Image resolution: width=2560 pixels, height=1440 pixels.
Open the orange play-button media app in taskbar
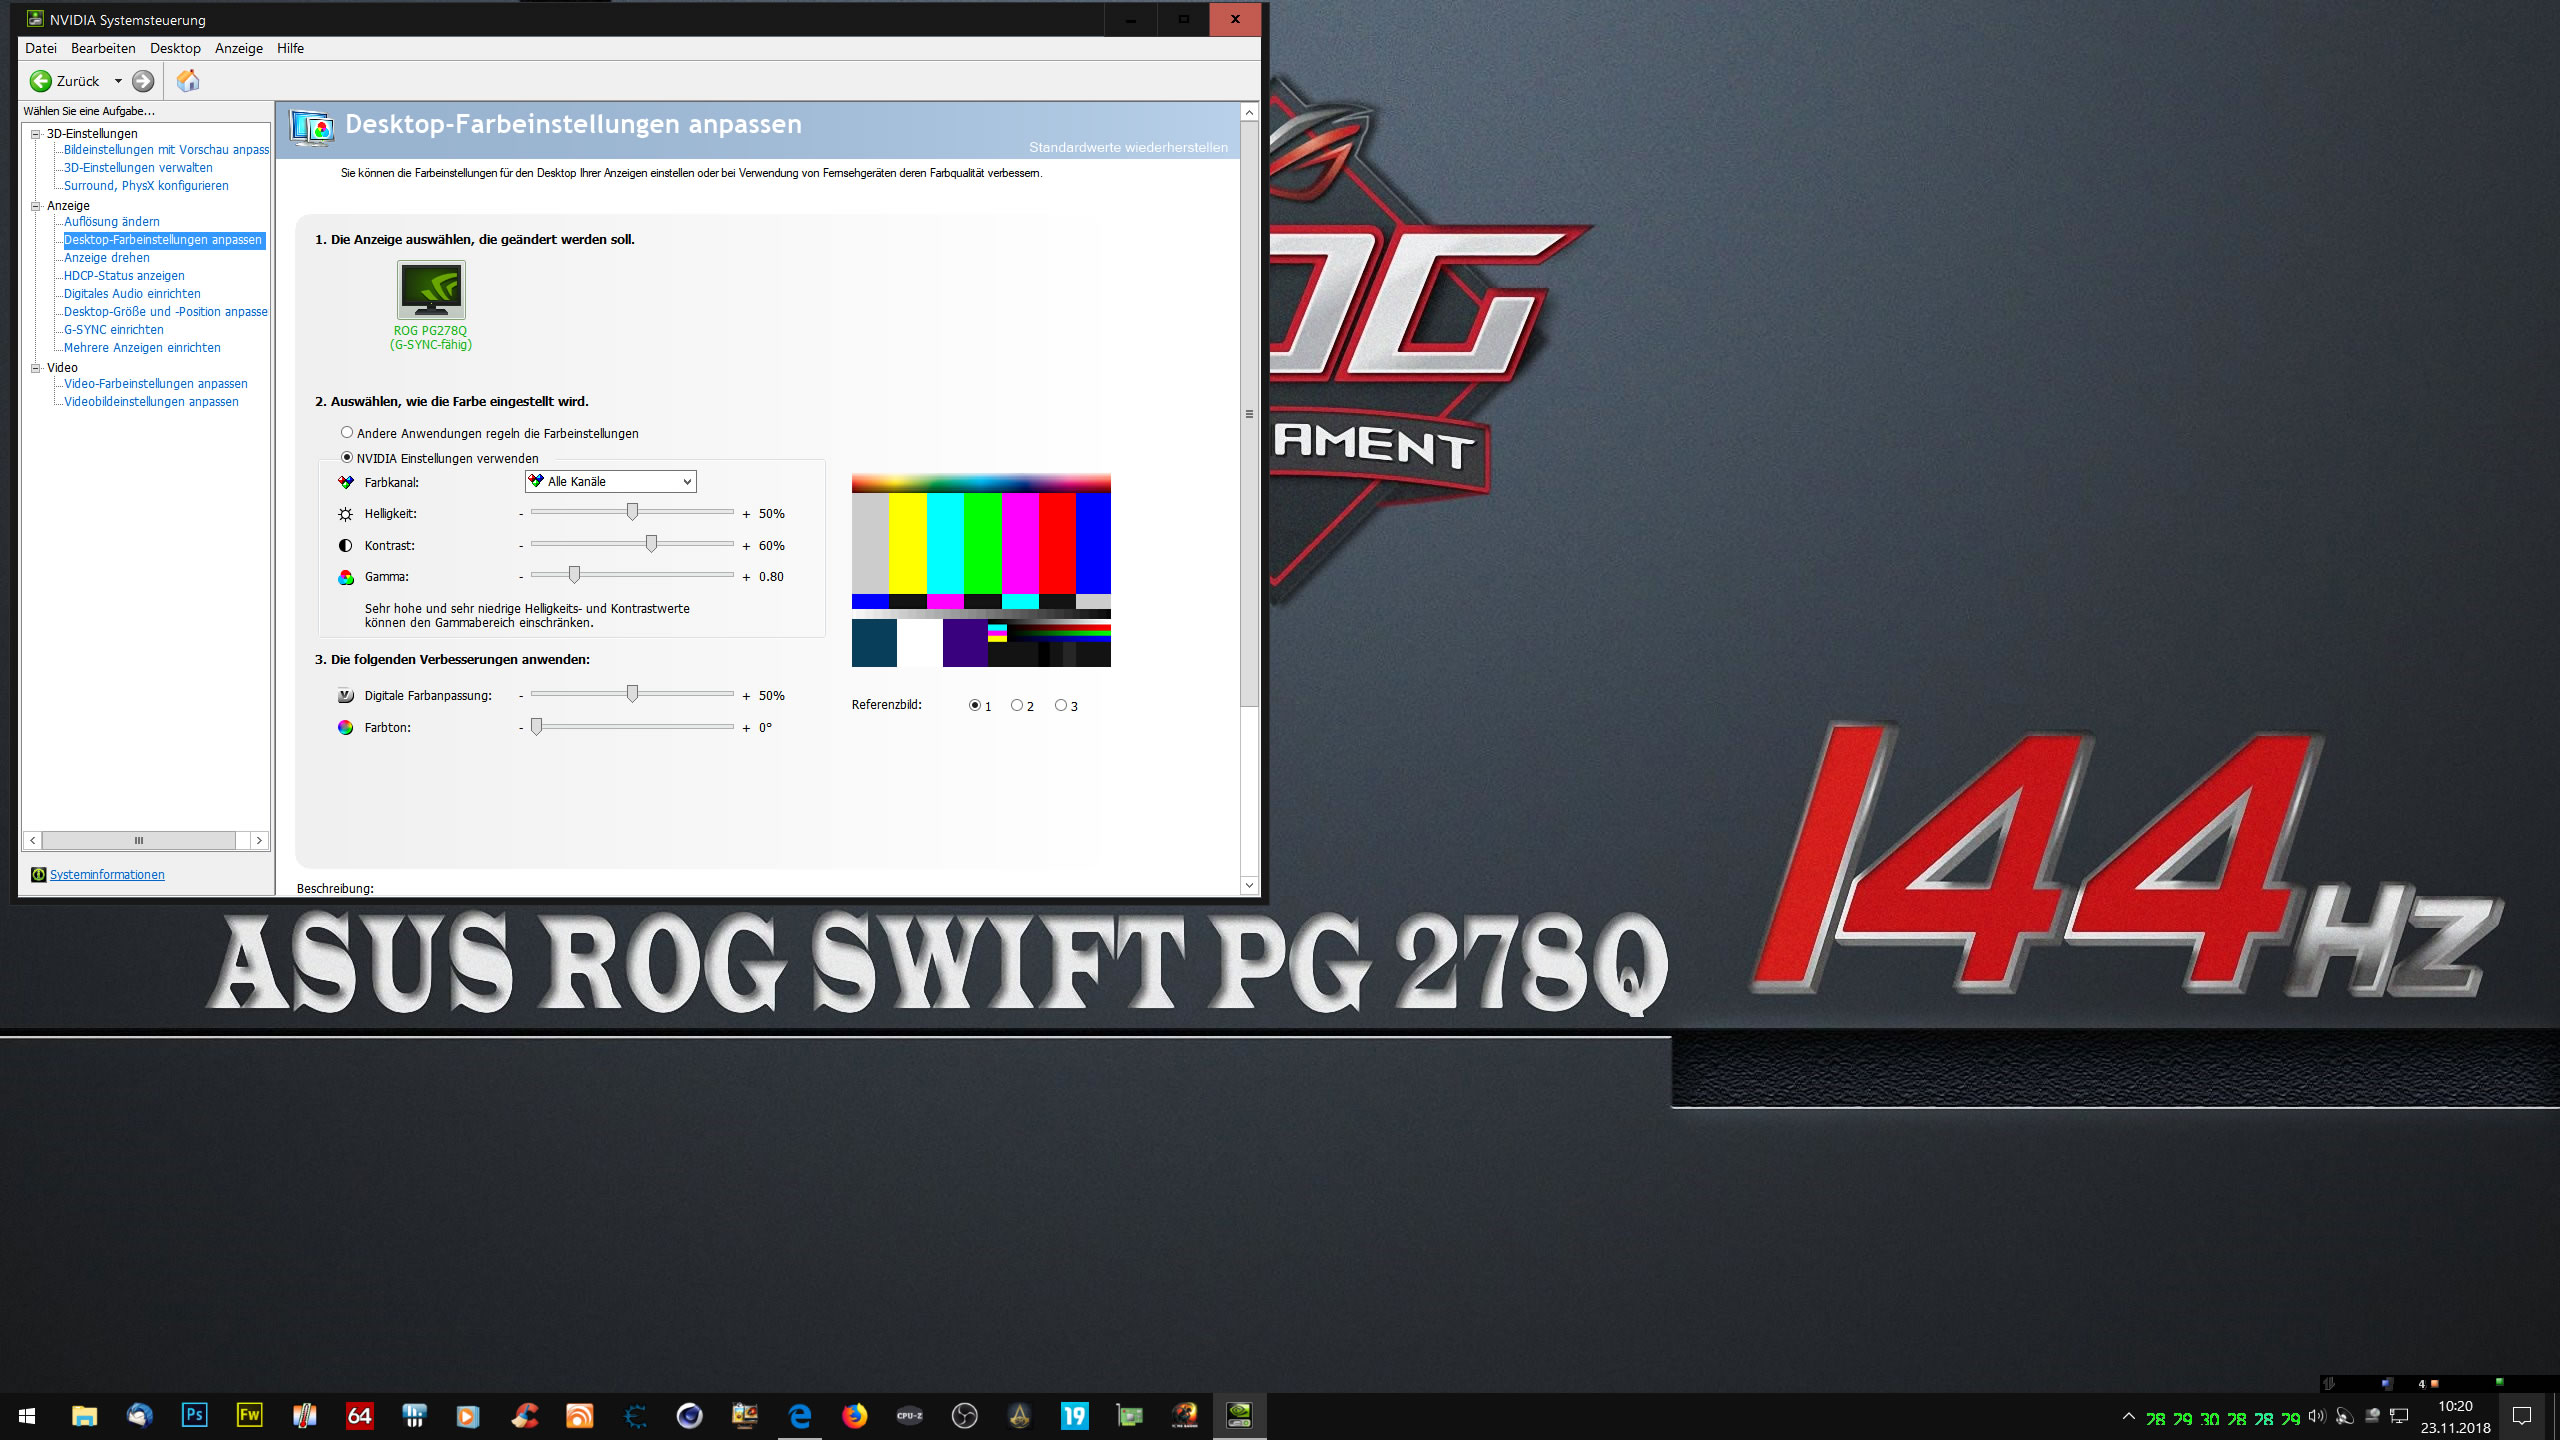[468, 1416]
